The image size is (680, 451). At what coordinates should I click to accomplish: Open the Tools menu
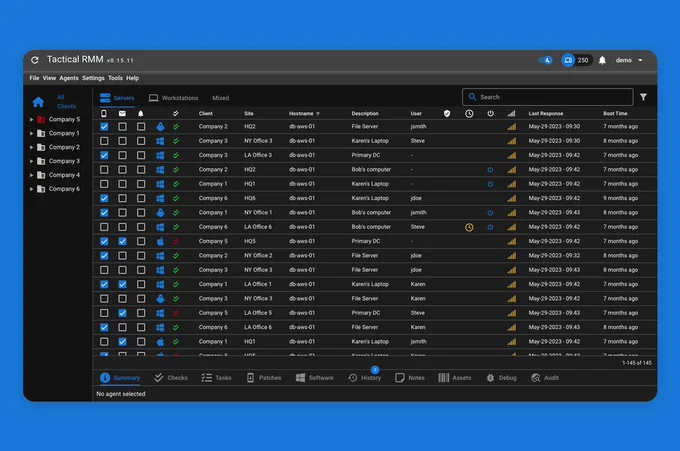[x=115, y=78]
